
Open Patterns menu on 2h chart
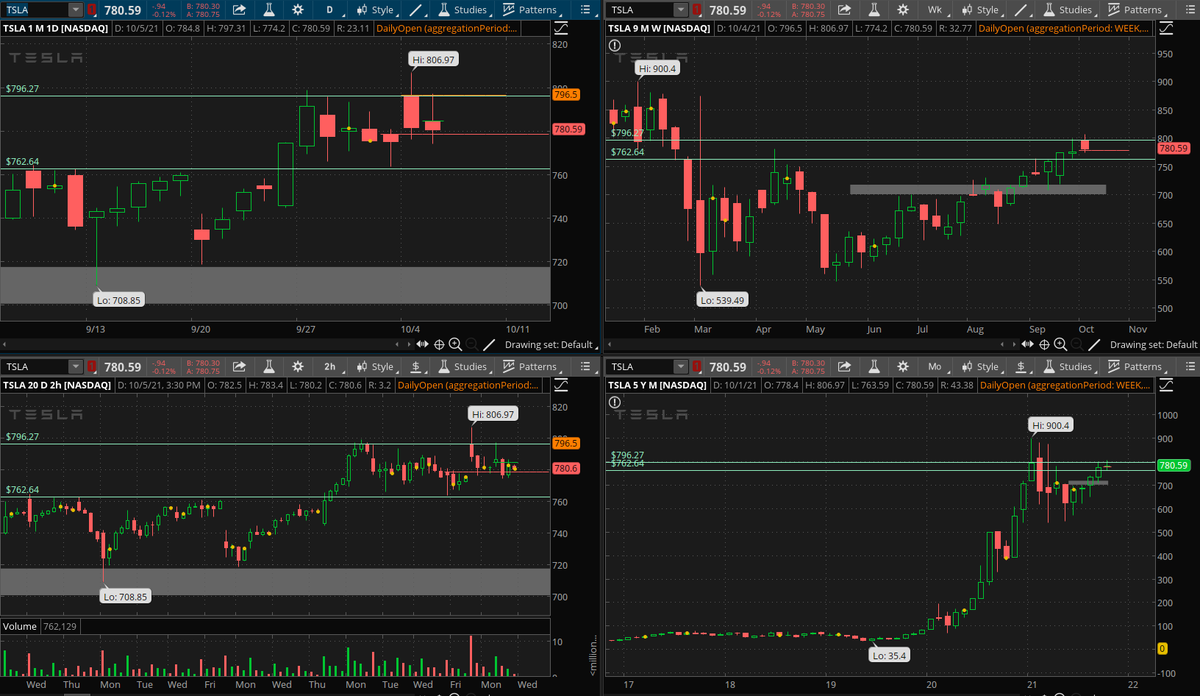pos(530,367)
